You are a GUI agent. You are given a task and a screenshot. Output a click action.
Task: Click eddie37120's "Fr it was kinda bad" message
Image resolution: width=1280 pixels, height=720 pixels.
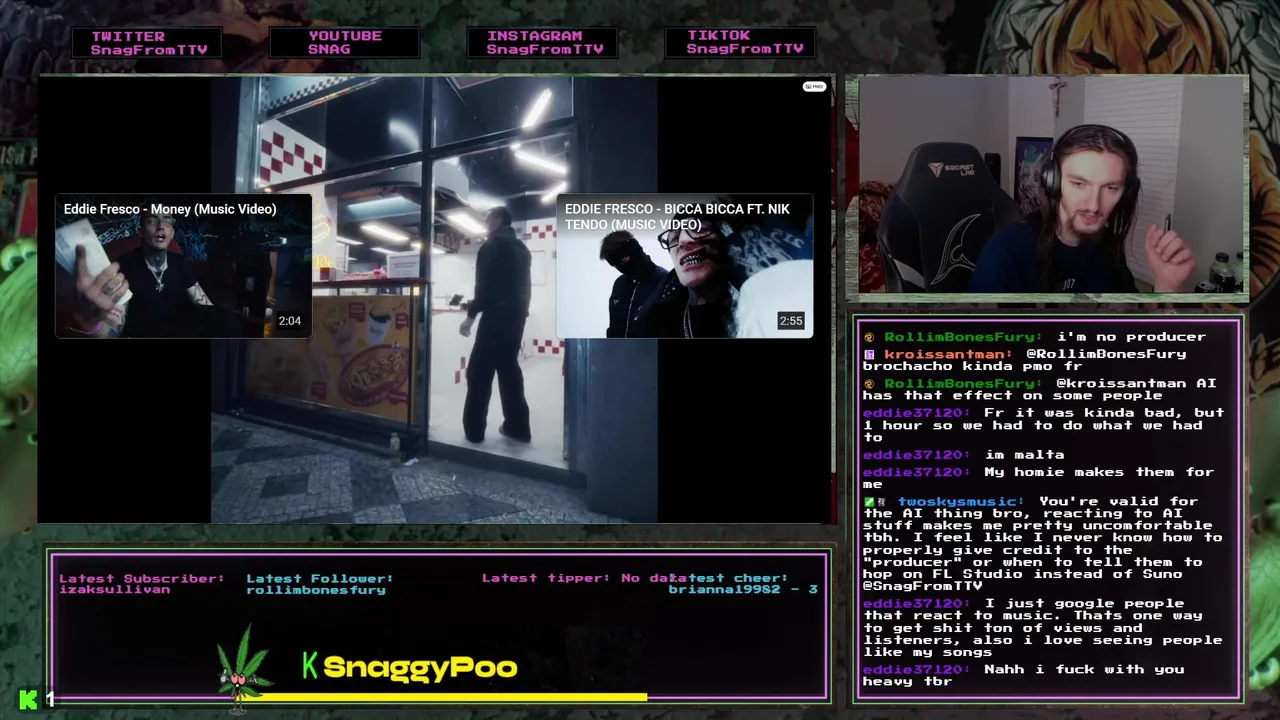tap(1044, 425)
